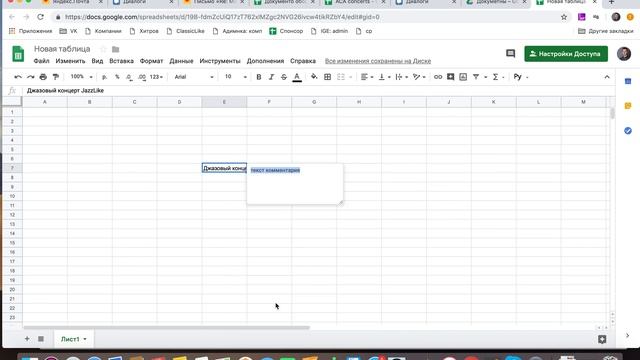The image size is (640, 360).
Task: Click the Merge cells icon
Action: [341, 77]
